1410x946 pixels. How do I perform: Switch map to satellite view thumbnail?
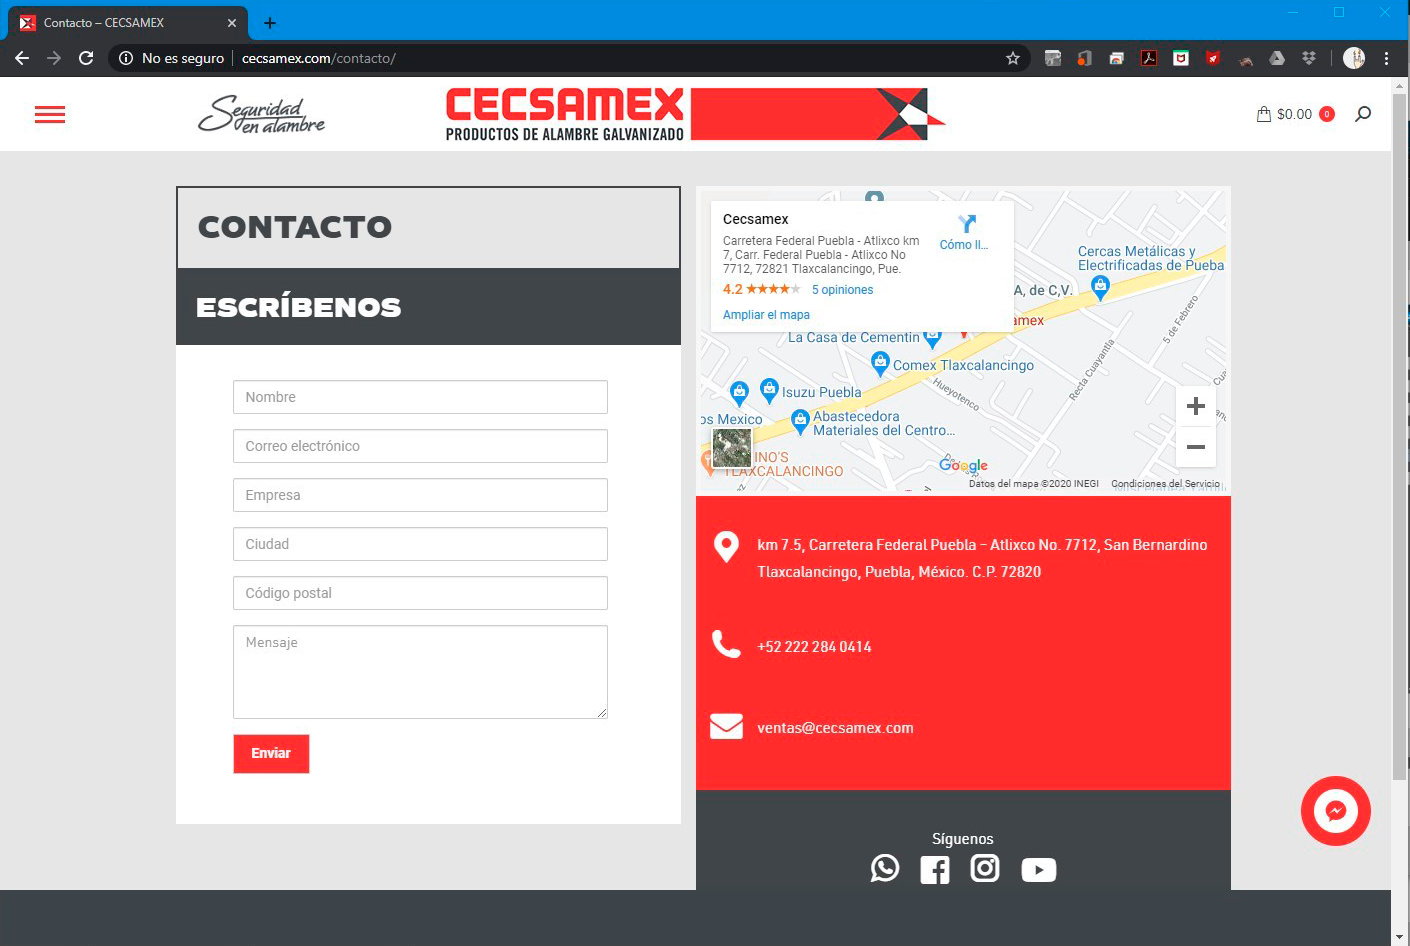tap(732, 448)
